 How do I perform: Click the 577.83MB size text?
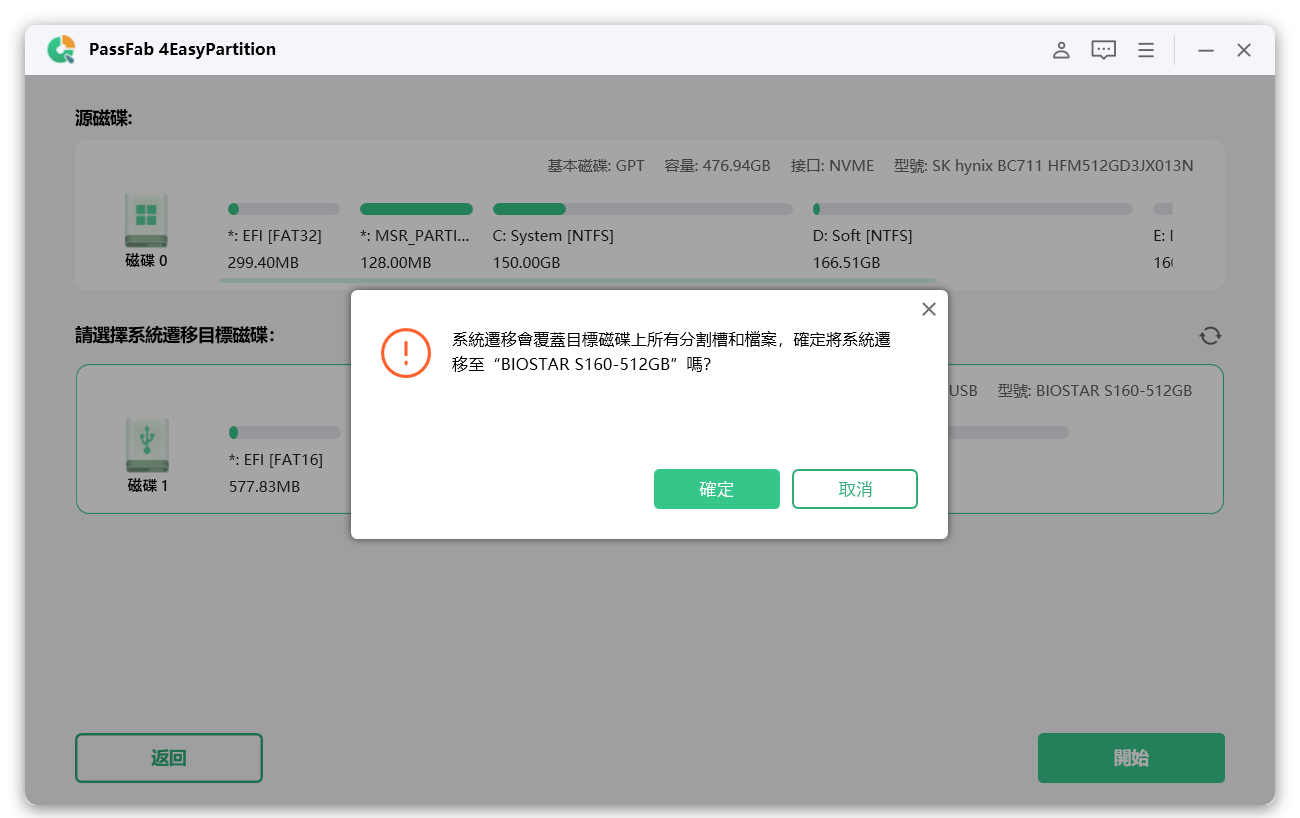coord(264,487)
